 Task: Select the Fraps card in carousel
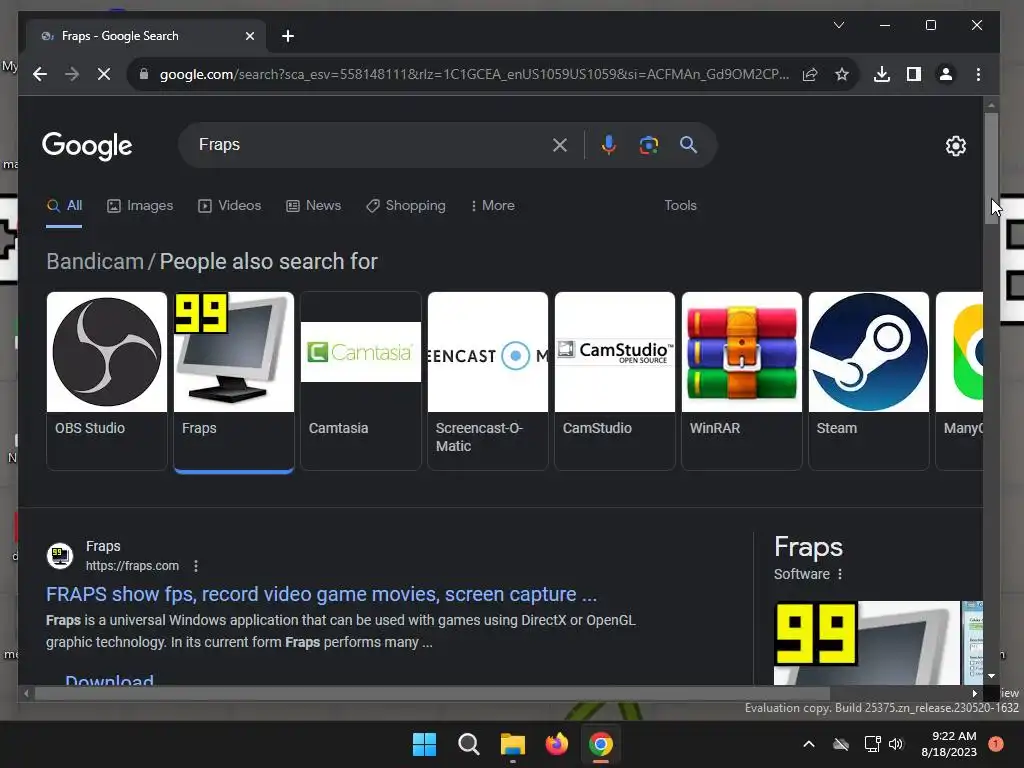coord(234,381)
